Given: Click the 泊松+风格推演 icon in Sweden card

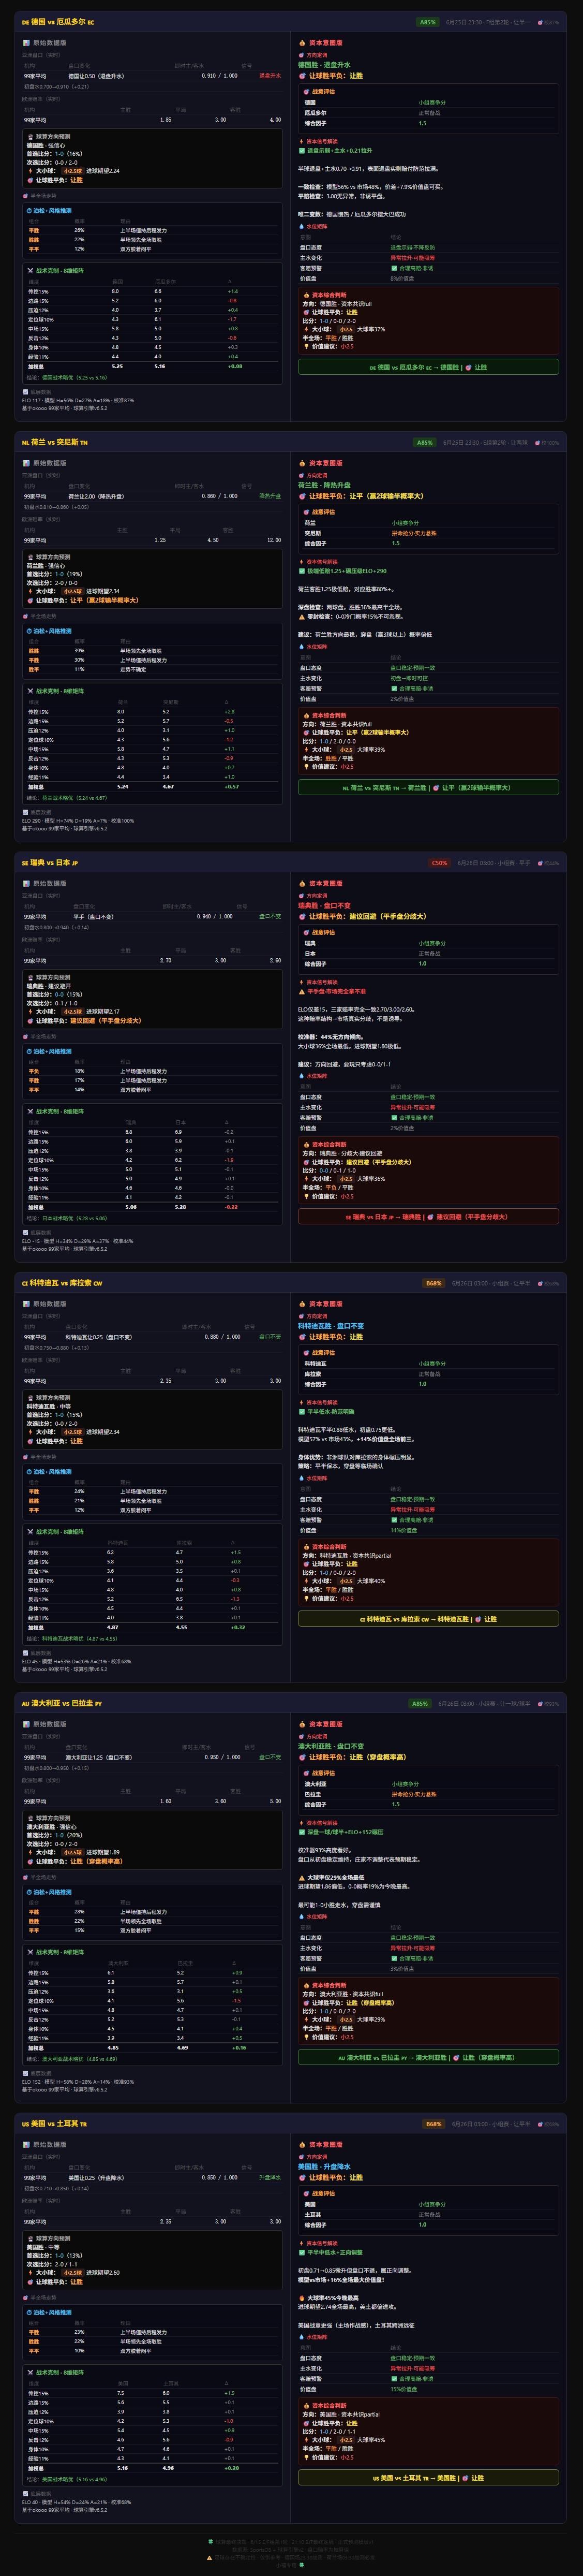Looking at the screenshot, I should pyautogui.click(x=30, y=1052).
